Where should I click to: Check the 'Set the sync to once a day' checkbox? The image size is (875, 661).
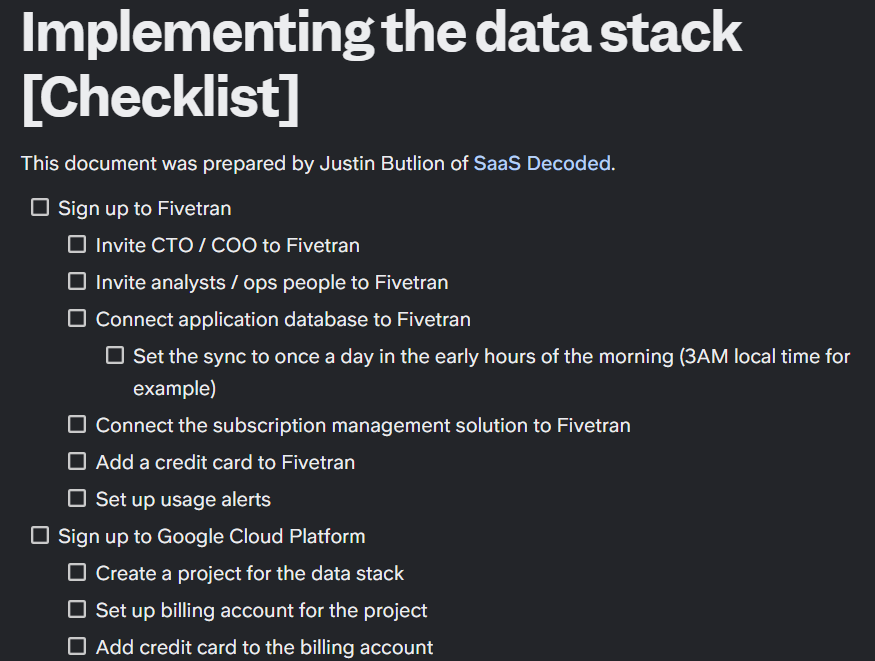[115, 356]
